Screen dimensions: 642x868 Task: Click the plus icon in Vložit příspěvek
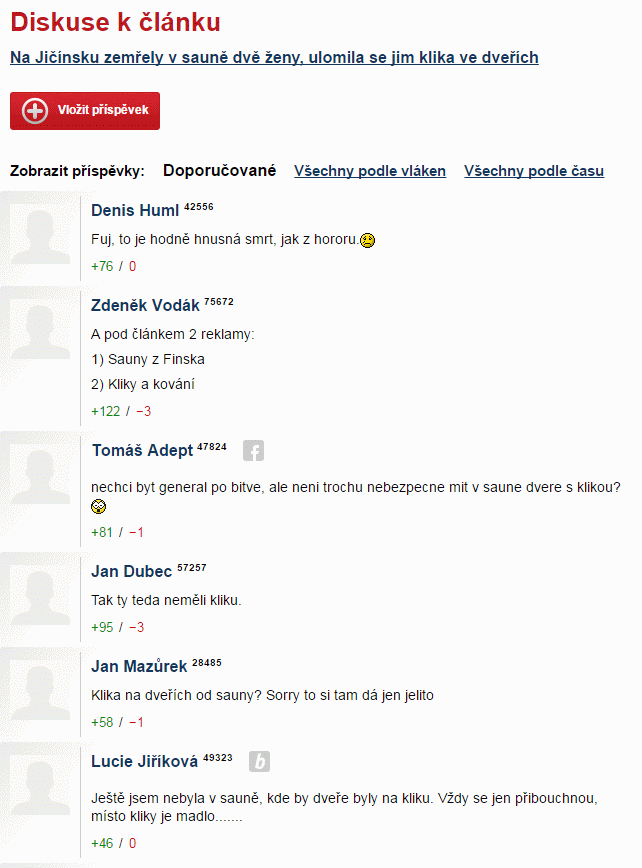coord(35,111)
